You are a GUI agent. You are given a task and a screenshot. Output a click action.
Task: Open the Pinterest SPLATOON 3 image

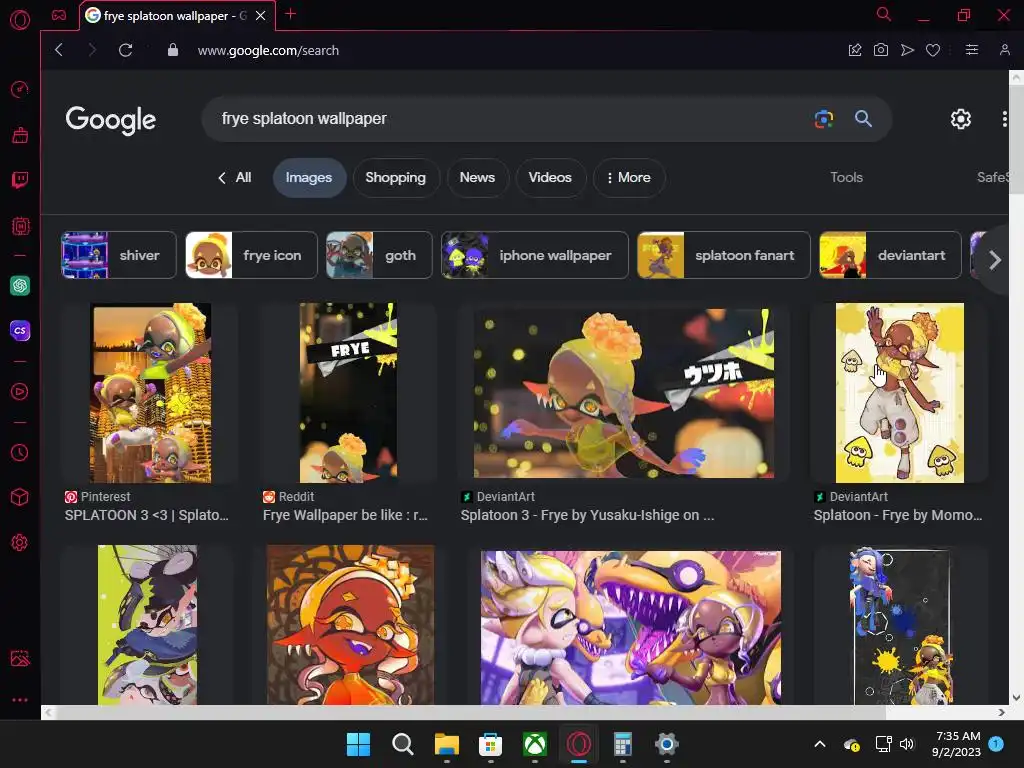point(150,392)
